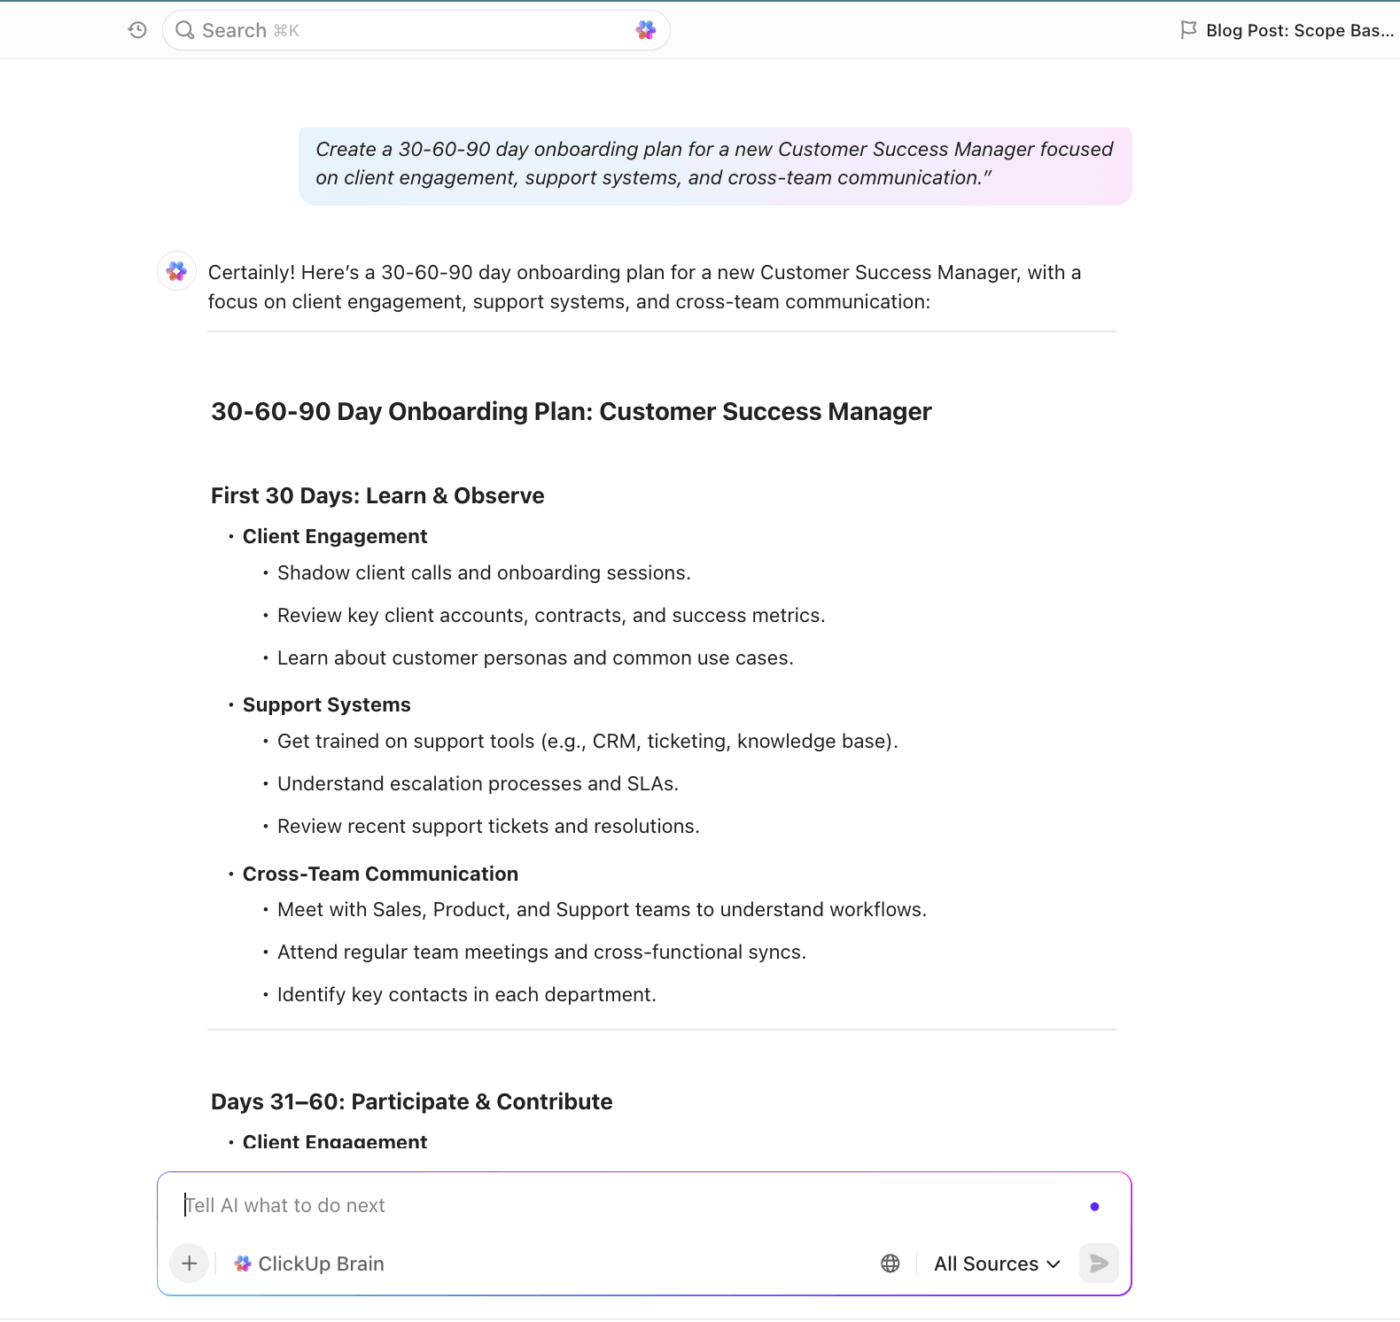
Task: Click the flag icon next to Blog Post
Action: pos(1188,29)
